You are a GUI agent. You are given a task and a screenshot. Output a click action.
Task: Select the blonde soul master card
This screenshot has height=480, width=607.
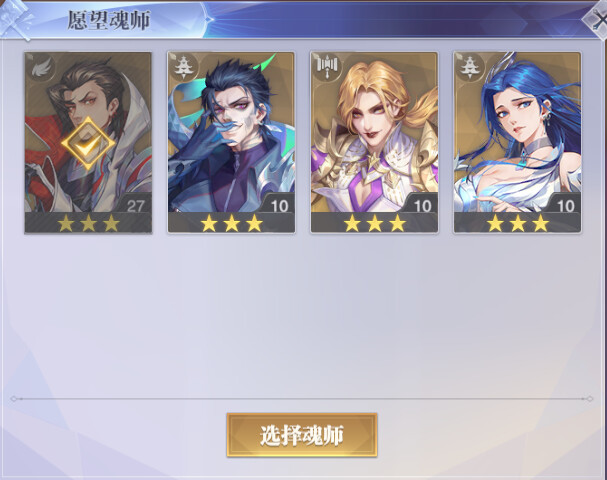point(374,143)
